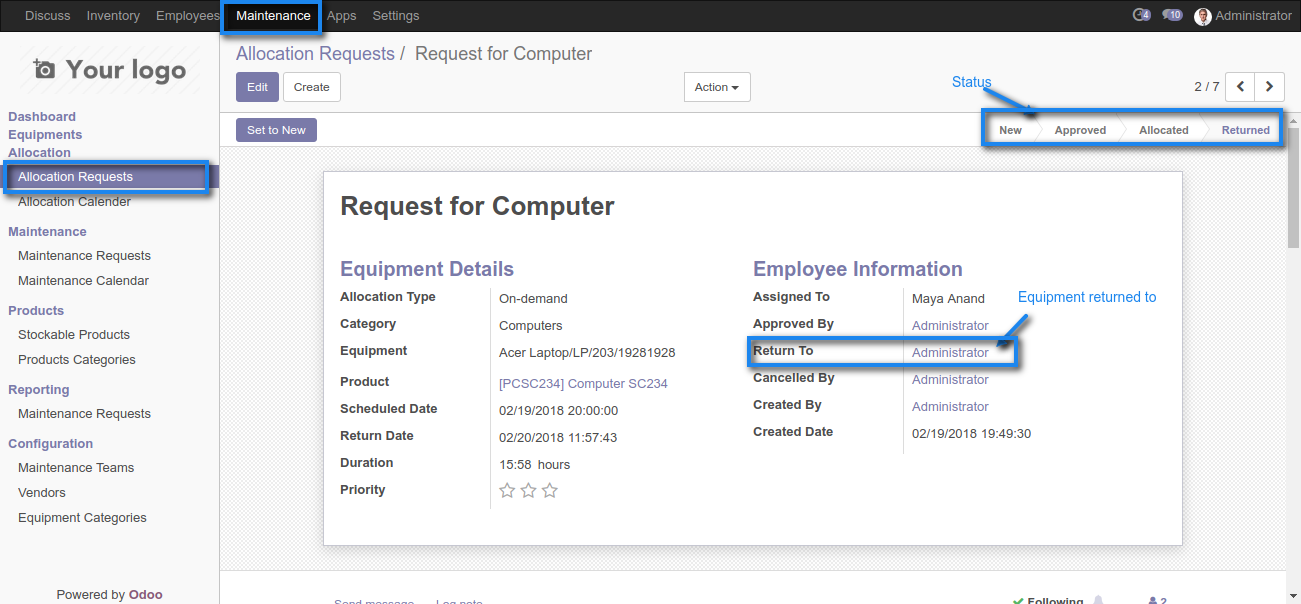Go to the previous record arrow
The height and width of the screenshot is (604, 1301).
(x=1240, y=87)
